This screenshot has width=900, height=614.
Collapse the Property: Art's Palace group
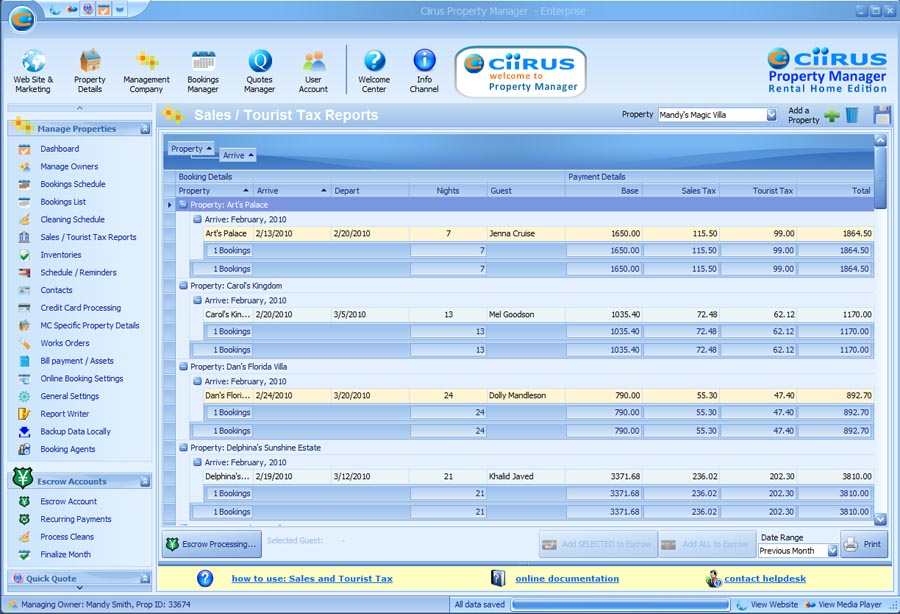(183, 204)
